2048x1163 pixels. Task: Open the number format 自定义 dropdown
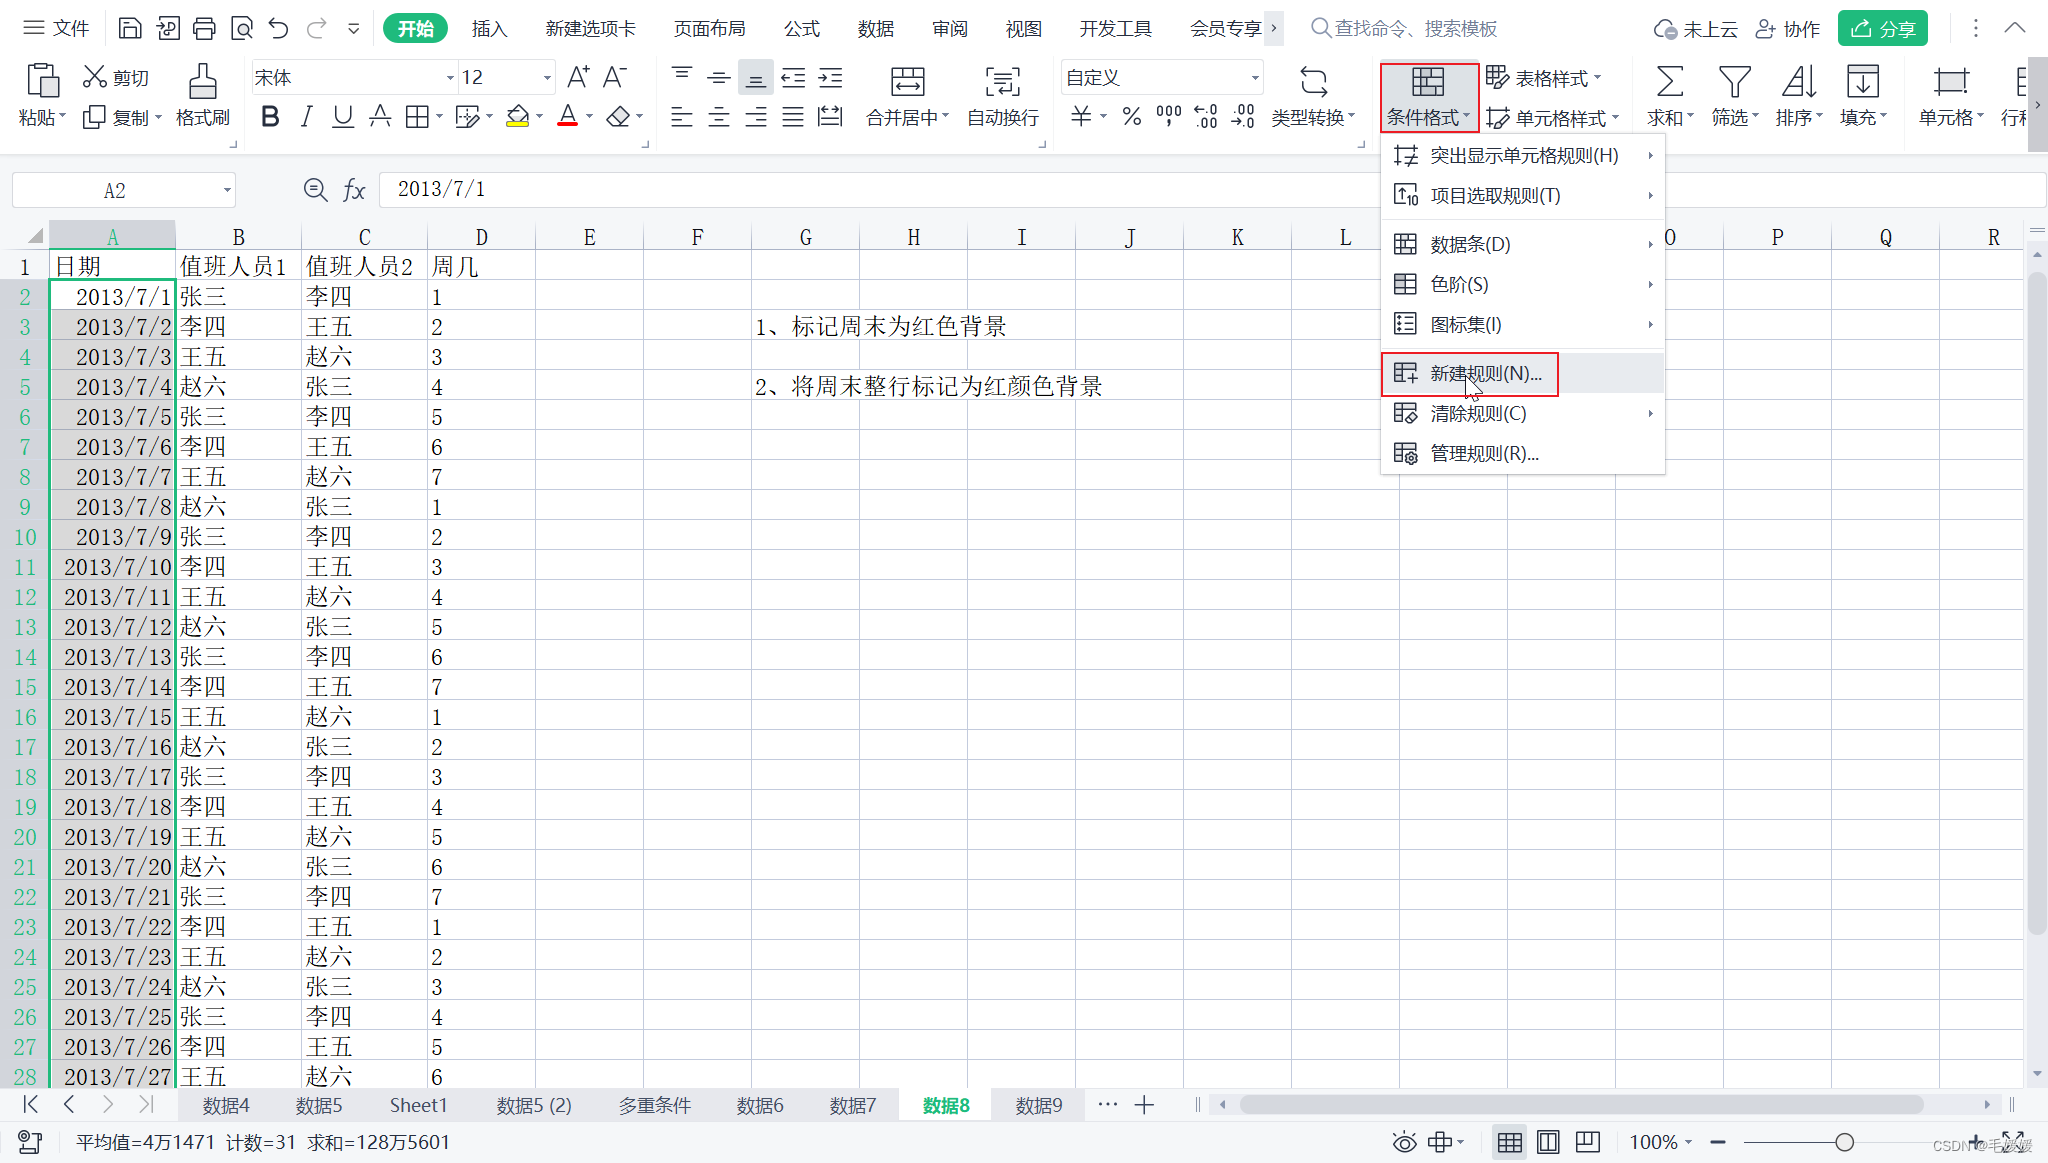1254,78
